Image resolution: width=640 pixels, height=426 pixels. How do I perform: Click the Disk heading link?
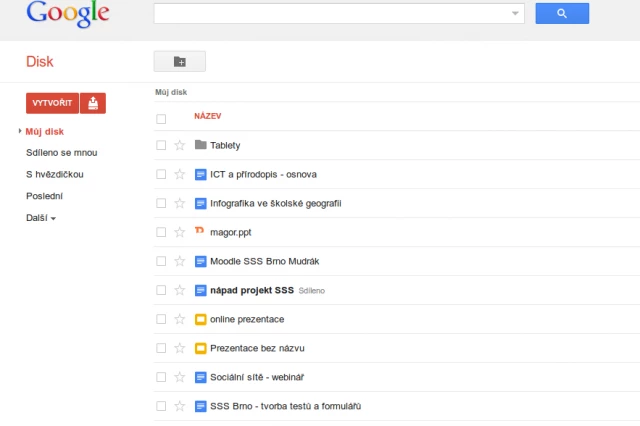(40, 62)
